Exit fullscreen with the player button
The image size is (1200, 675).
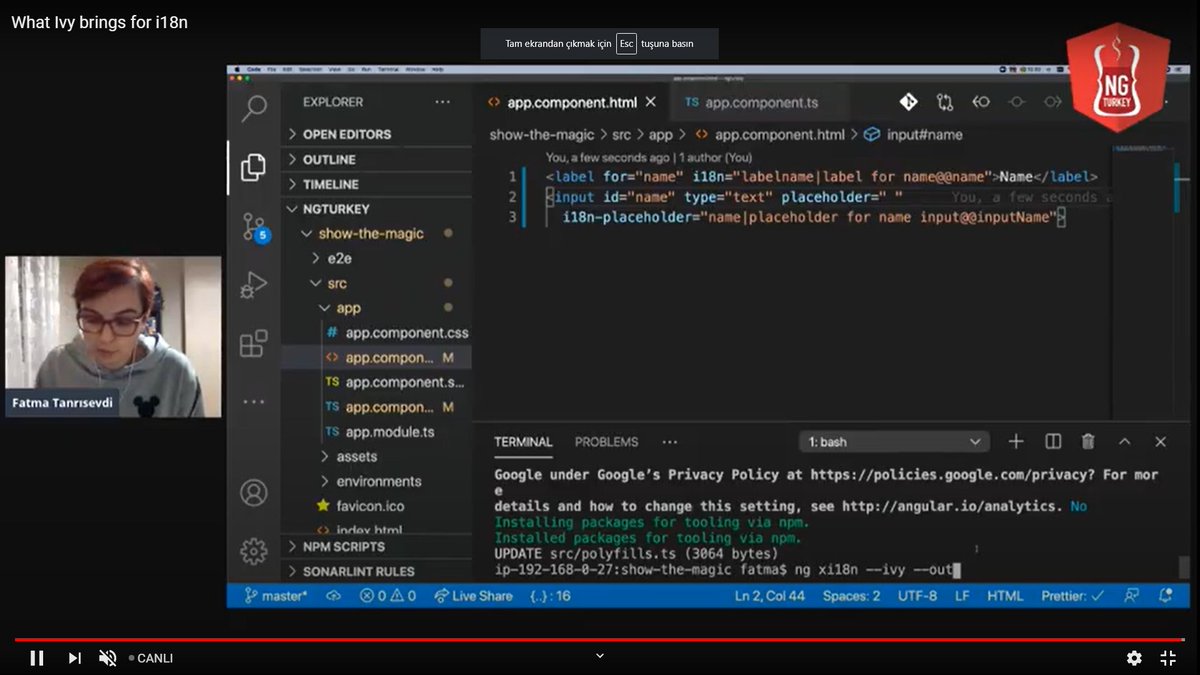[1168, 658]
